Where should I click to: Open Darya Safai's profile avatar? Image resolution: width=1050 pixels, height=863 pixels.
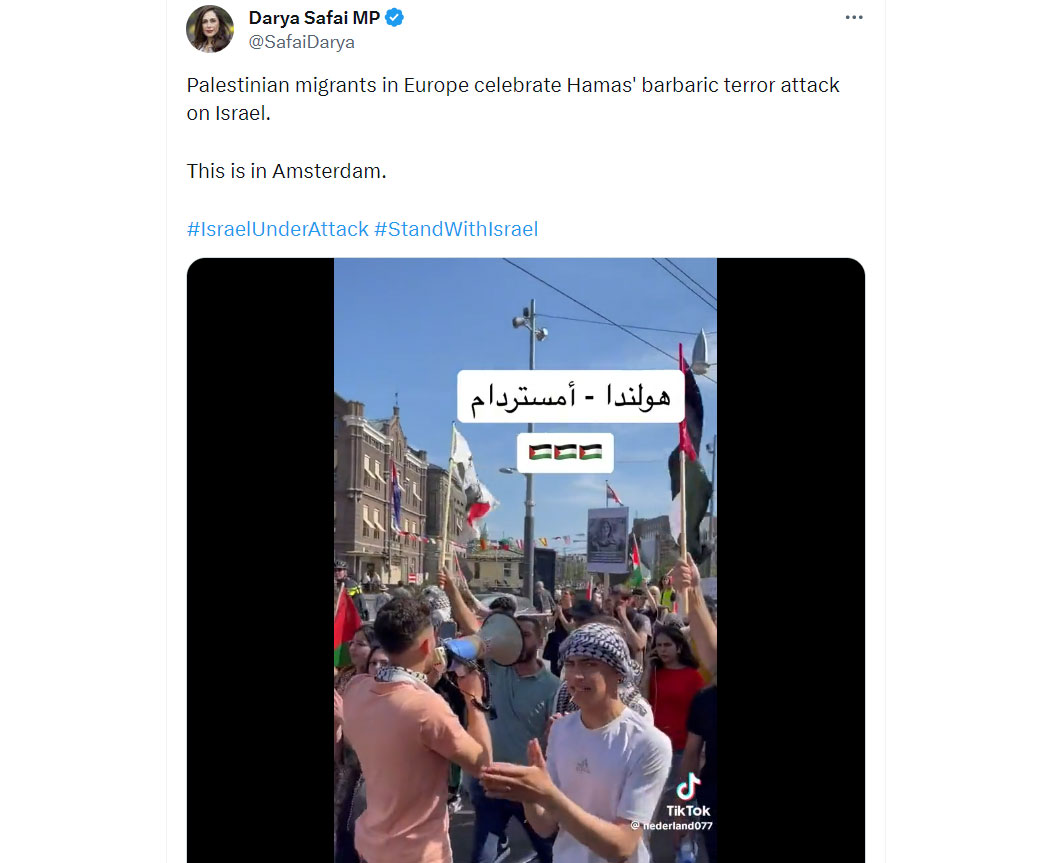tap(210, 29)
